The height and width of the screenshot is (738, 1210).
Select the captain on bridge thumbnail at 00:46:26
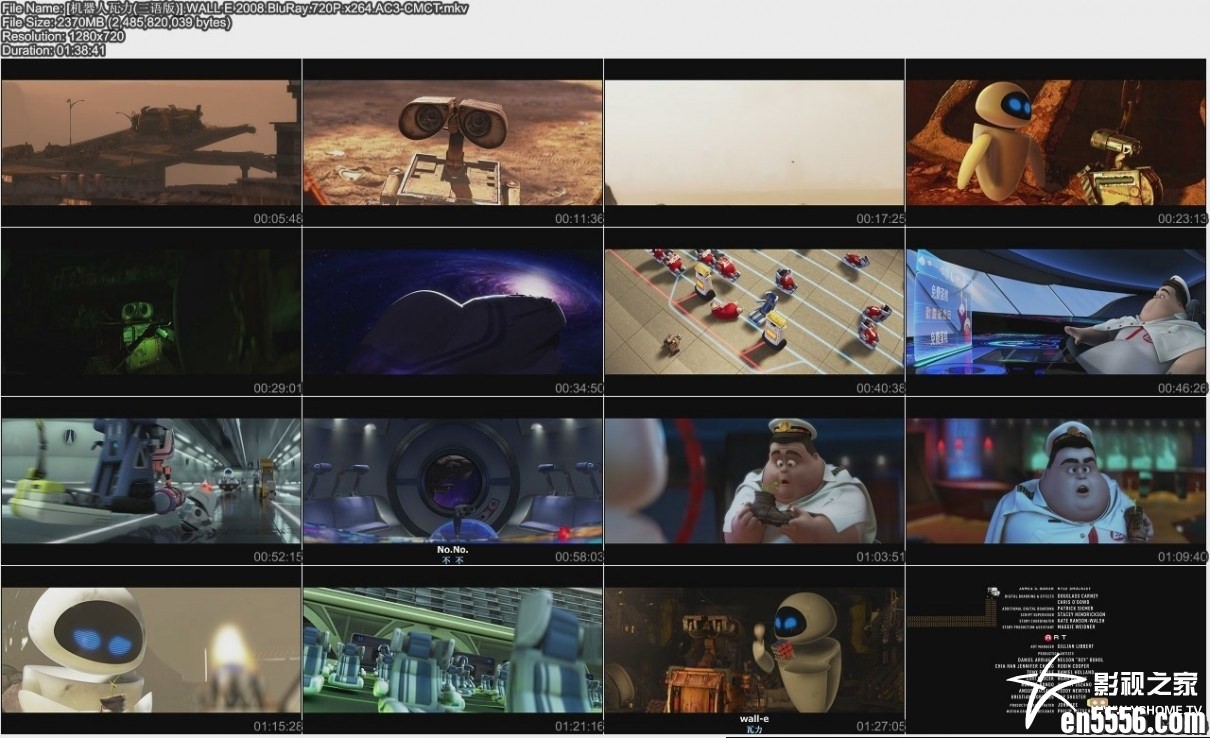pos(1057,312)
